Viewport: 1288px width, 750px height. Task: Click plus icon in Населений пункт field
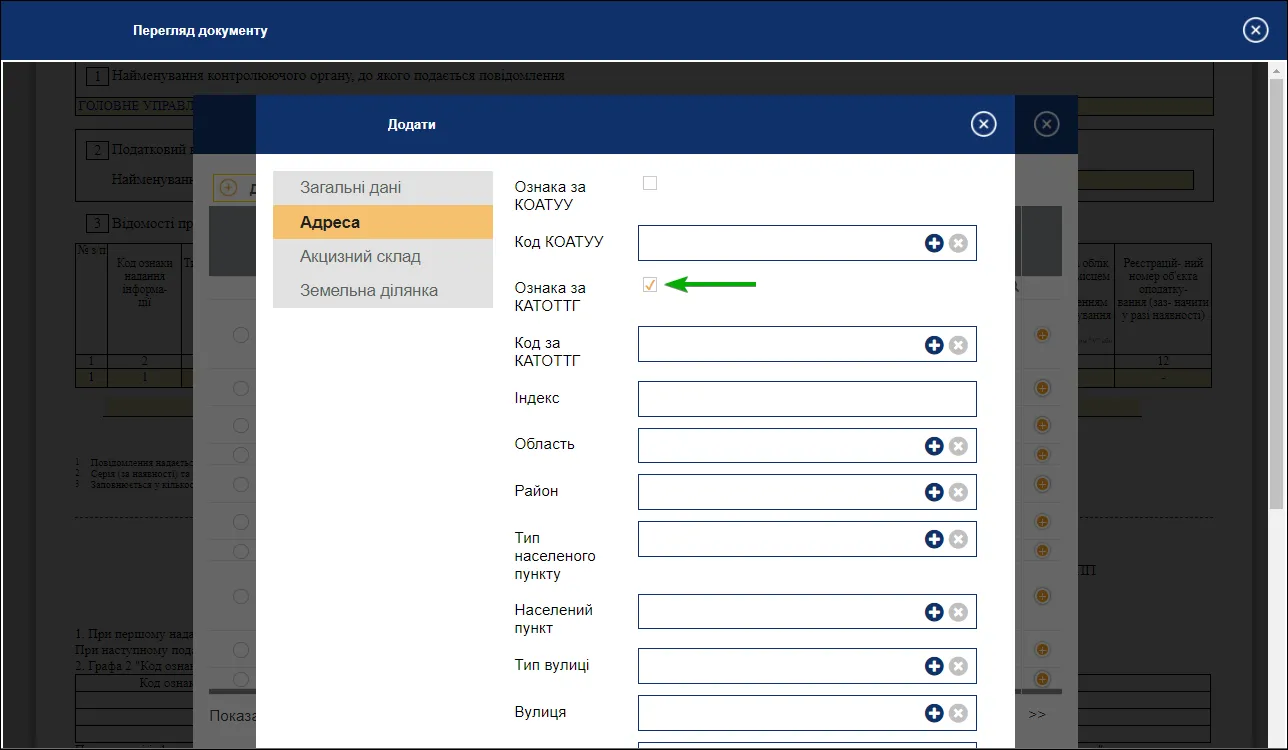coord(934,612)
